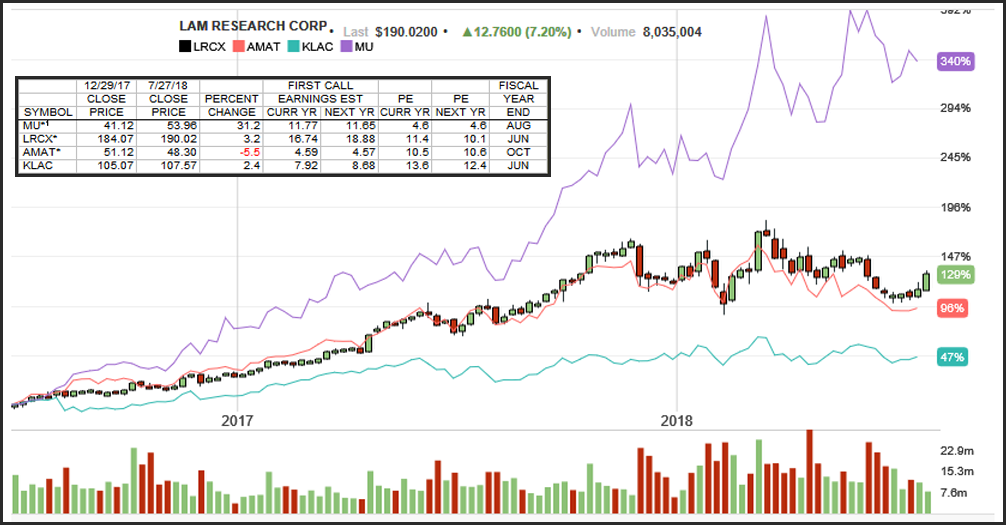The height and width of the screenshot is (525, 1006).
Task: Click the SYMBOL column header
Action: [48, 112]
